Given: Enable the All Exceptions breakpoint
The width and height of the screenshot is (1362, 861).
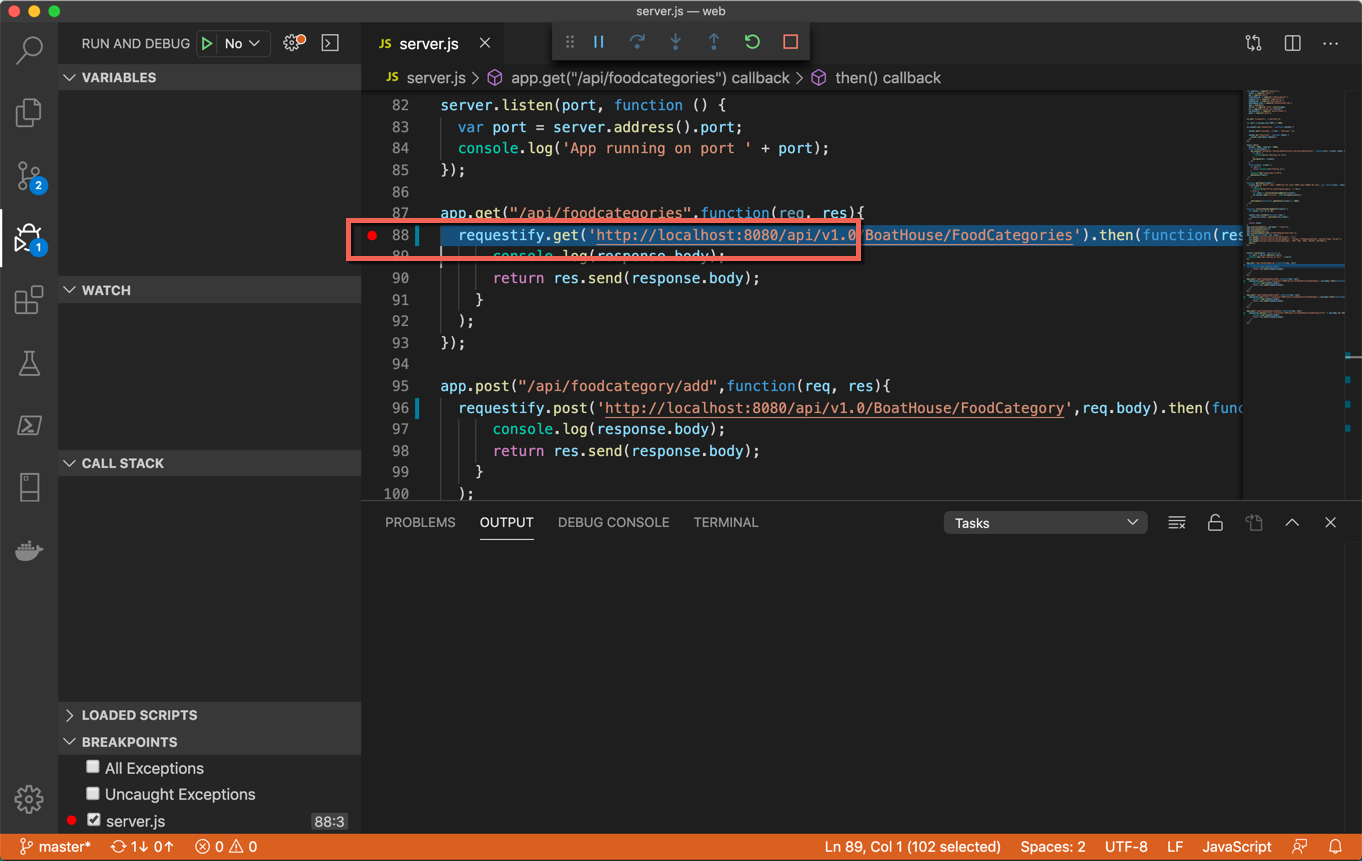Looking at the screenshot, I should [x=93, y=767].
